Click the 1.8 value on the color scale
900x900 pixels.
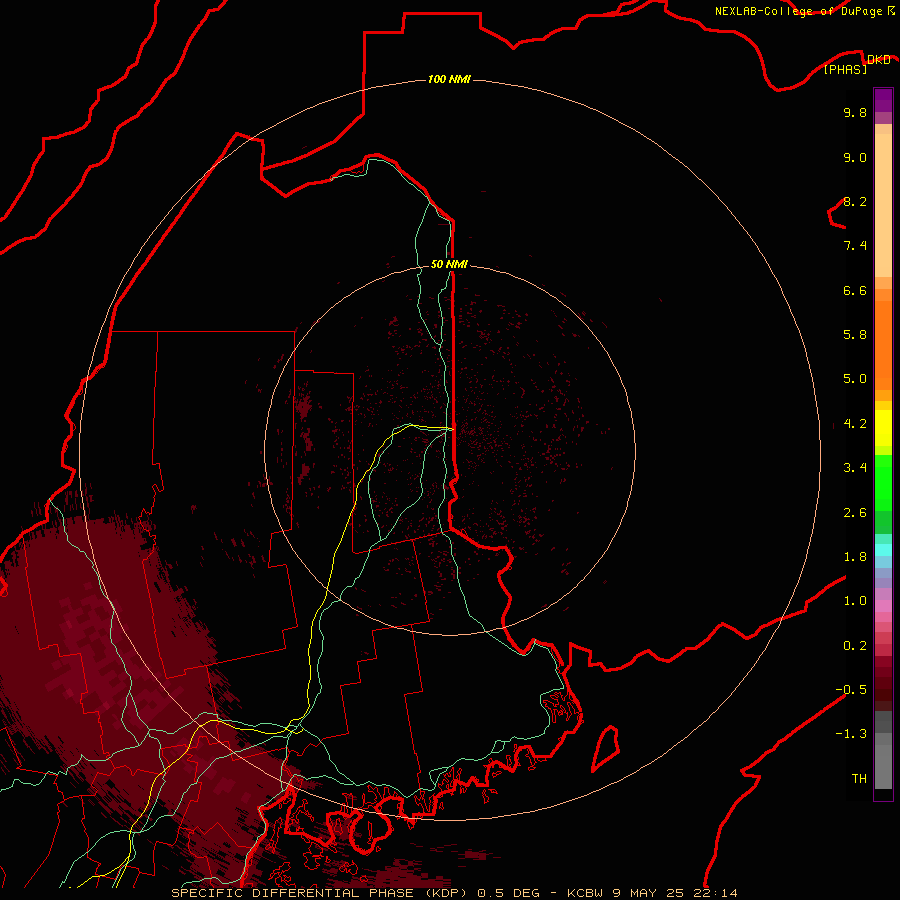[x=855, y=556]
